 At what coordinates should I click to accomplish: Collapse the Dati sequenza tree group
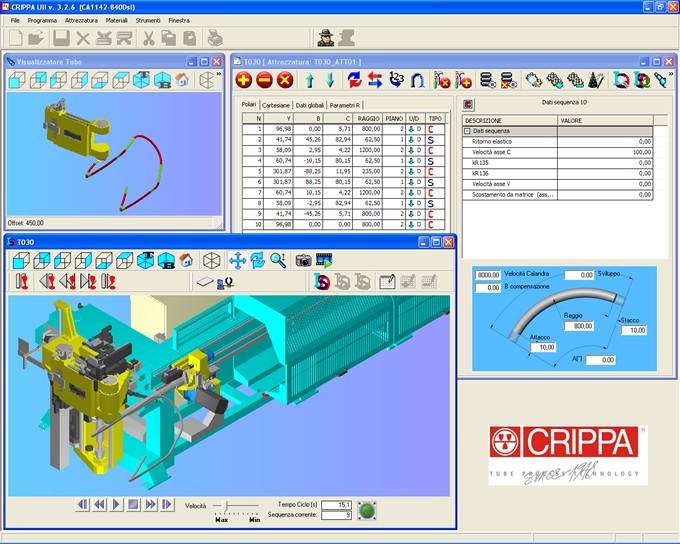[466, 131]
